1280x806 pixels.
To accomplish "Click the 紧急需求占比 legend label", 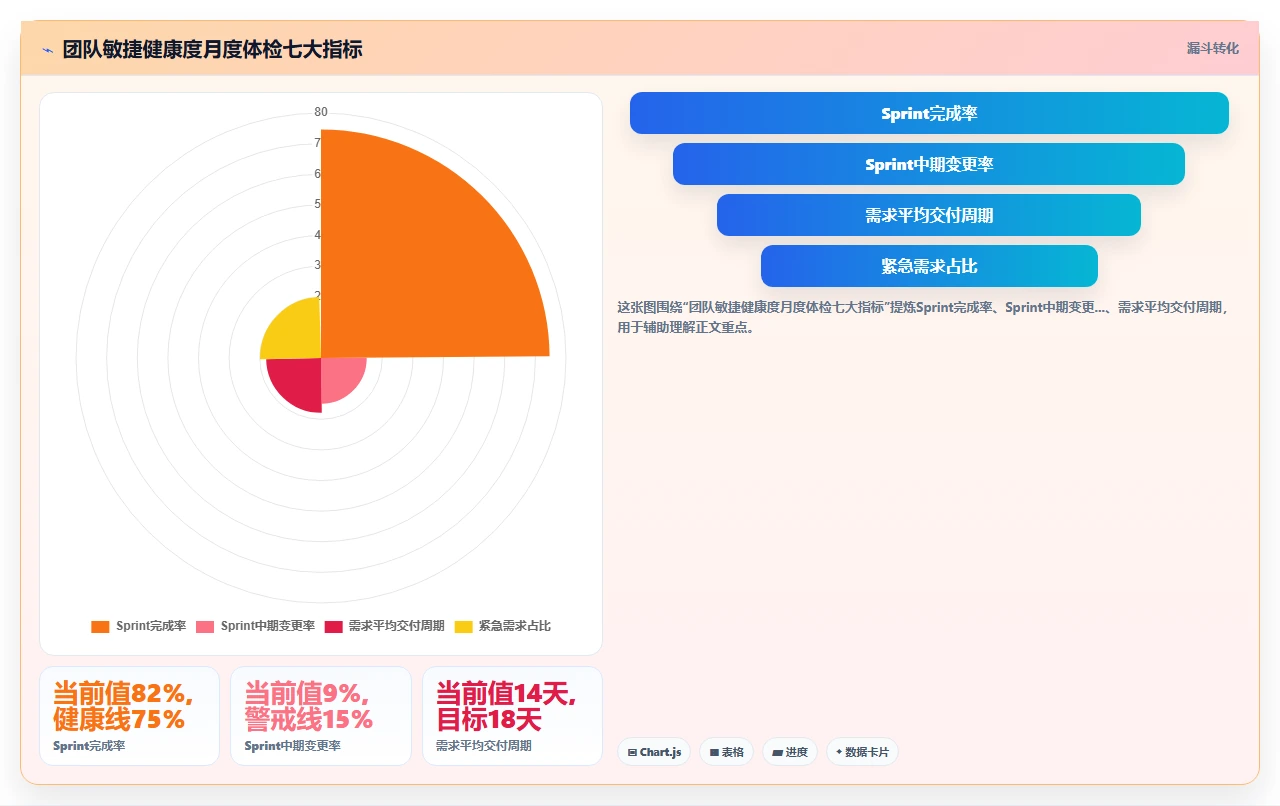I will click(x=515, y=627).
